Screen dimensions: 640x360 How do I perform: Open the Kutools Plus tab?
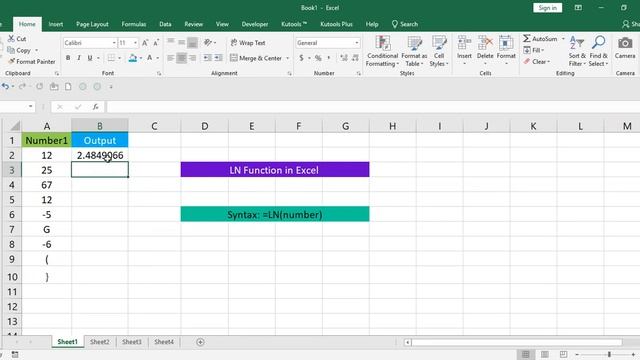coord(336,24)
